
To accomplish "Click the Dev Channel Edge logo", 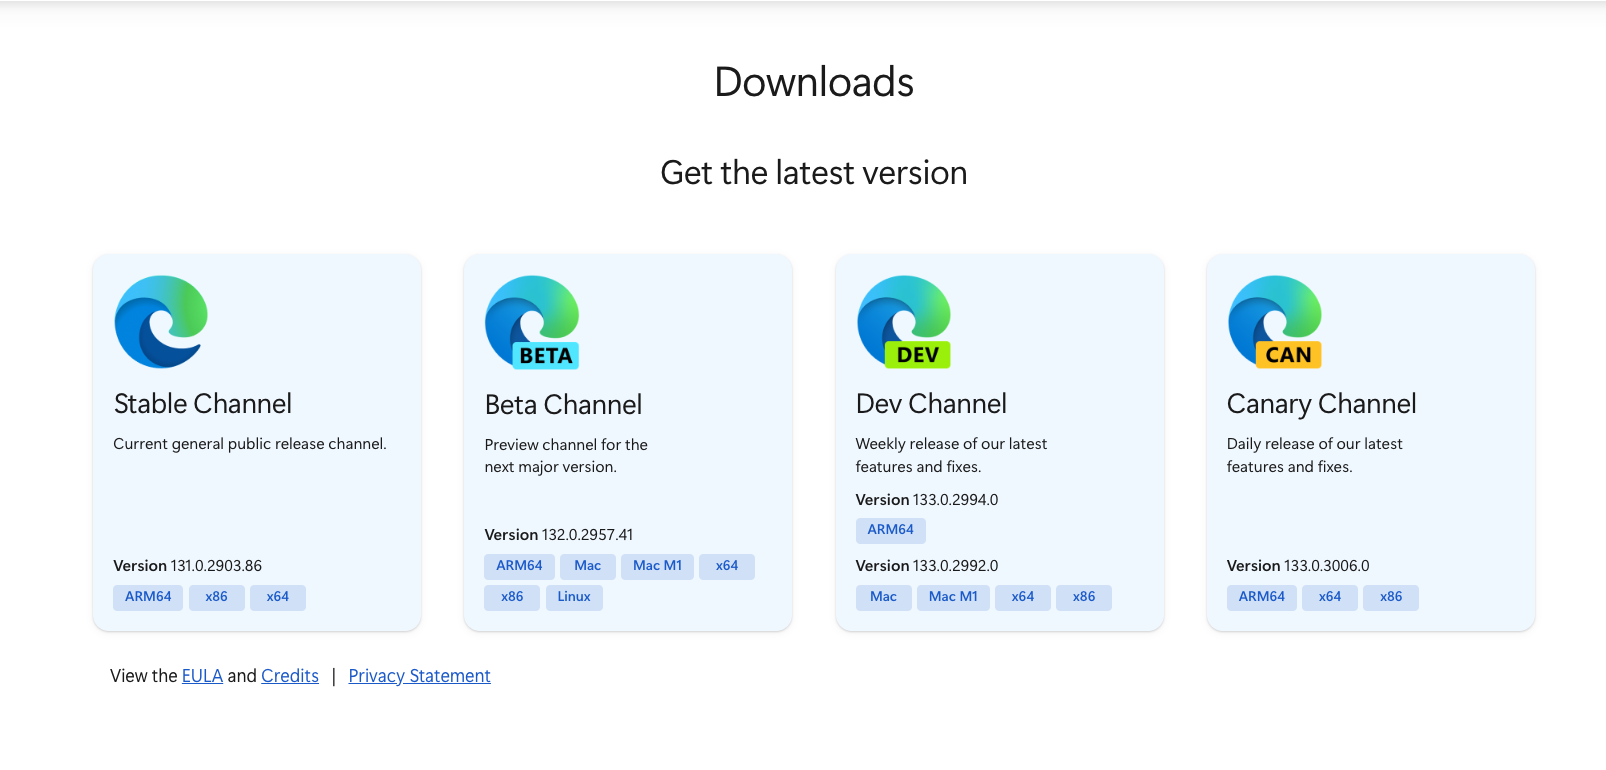I will [x=904, y=322].
